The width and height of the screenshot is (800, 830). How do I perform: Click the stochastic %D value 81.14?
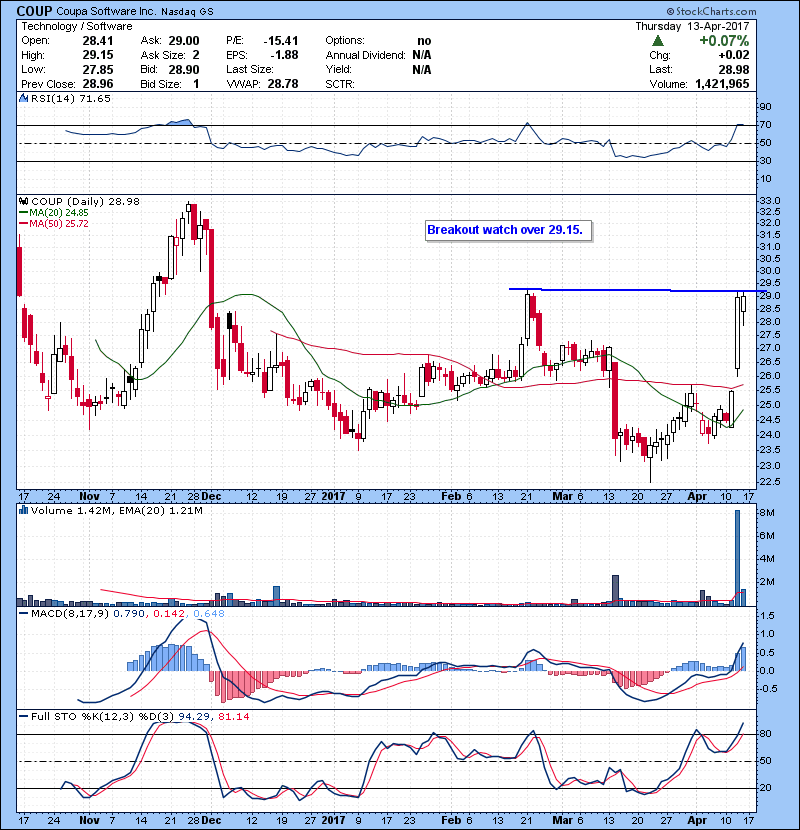coord(233,716)
